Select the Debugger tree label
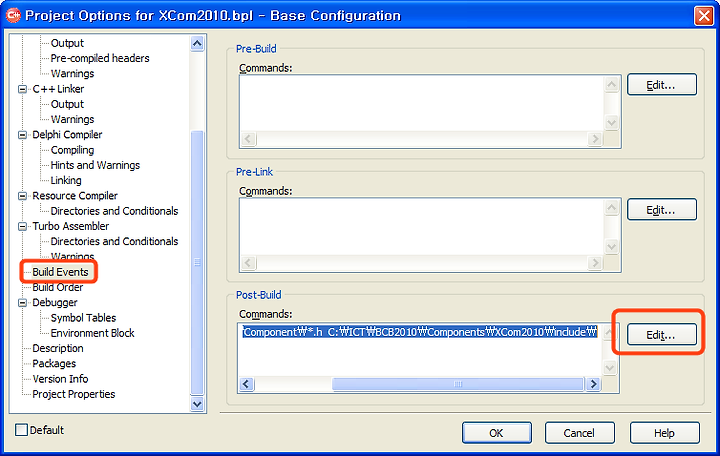The width and height of the screenshot is (720, 456). [x=55, y=303]
